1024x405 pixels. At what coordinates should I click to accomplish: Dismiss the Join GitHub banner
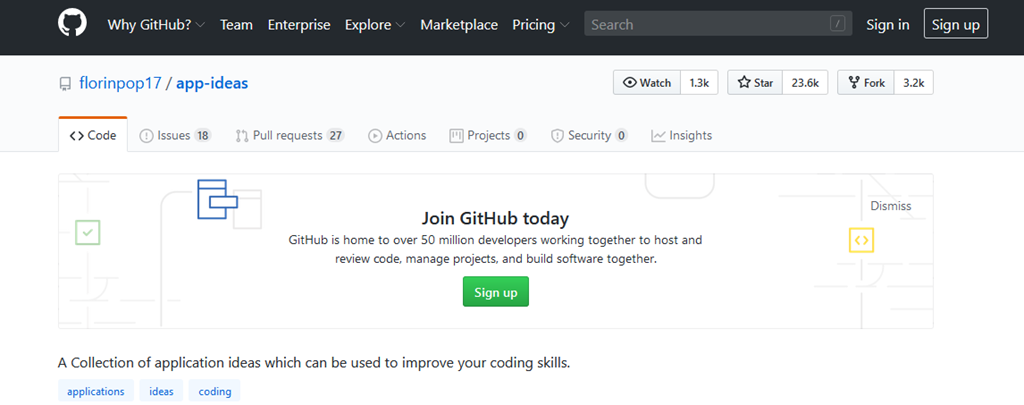[x=890, y=206]
